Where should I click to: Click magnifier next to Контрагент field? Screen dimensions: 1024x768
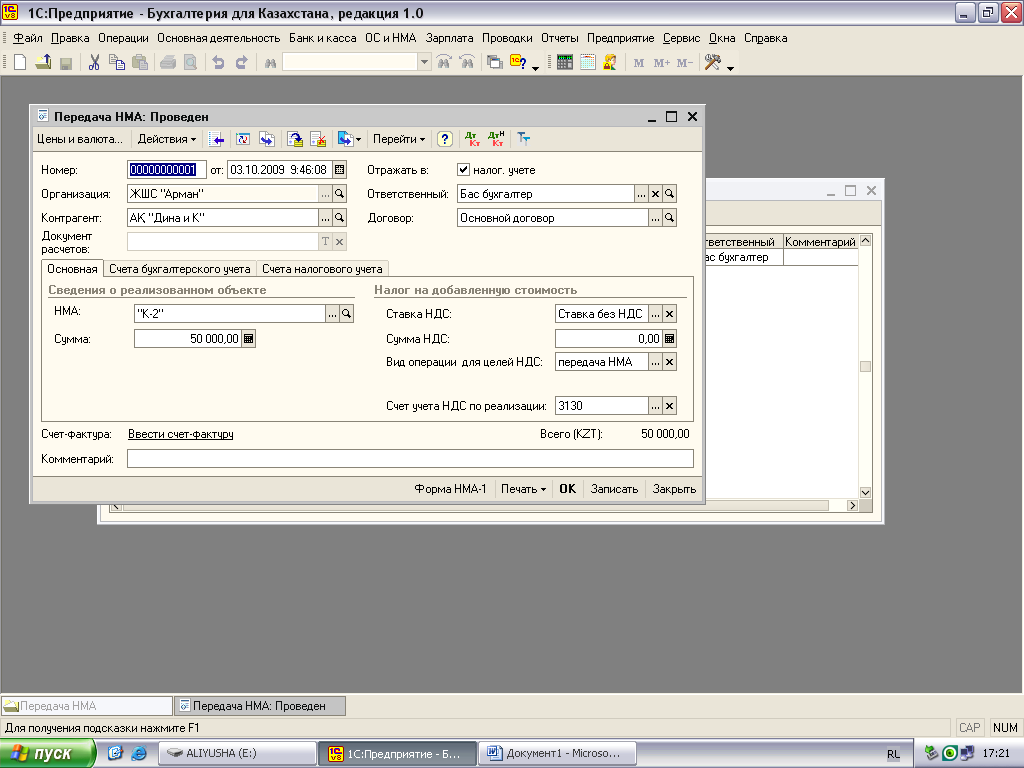tap(340, 217)
